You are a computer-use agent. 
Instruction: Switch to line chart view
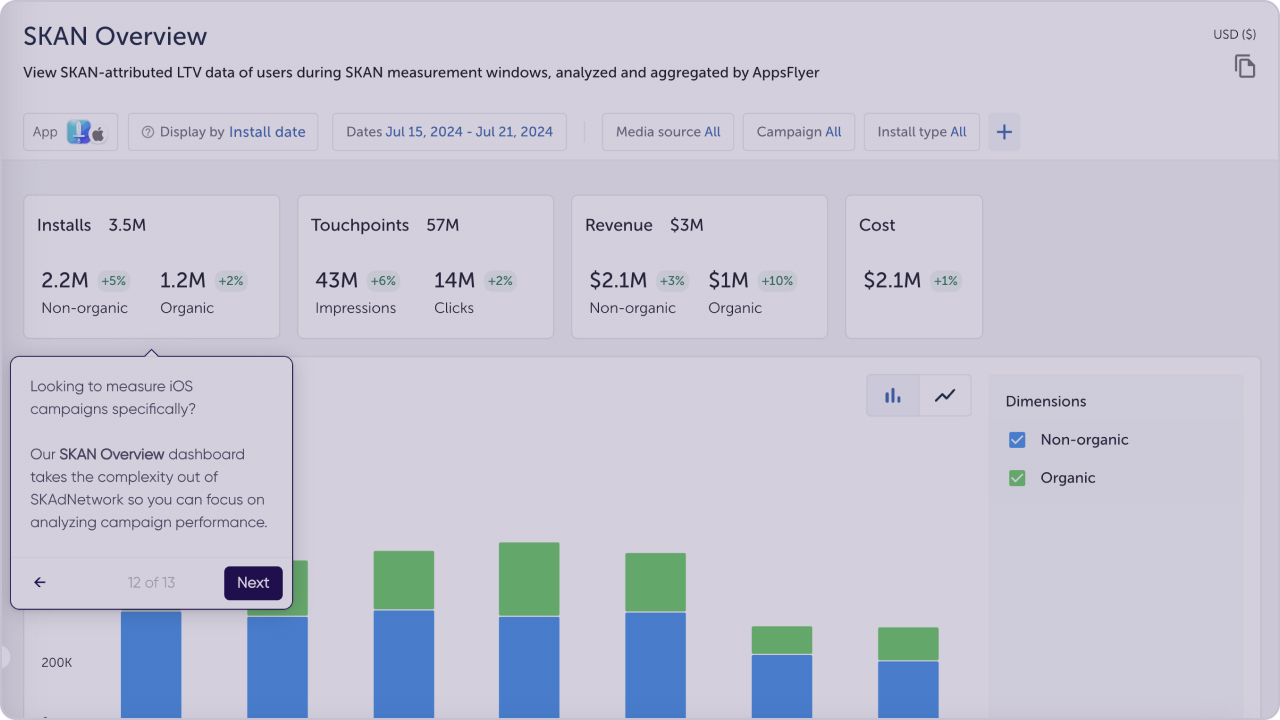click(x=945, y=396)
